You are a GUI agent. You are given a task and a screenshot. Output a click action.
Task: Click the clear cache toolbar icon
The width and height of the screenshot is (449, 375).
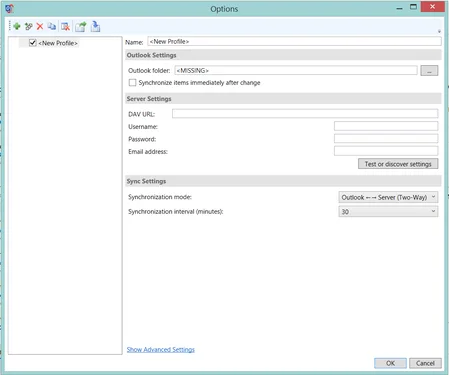click(x=66, y=26)
